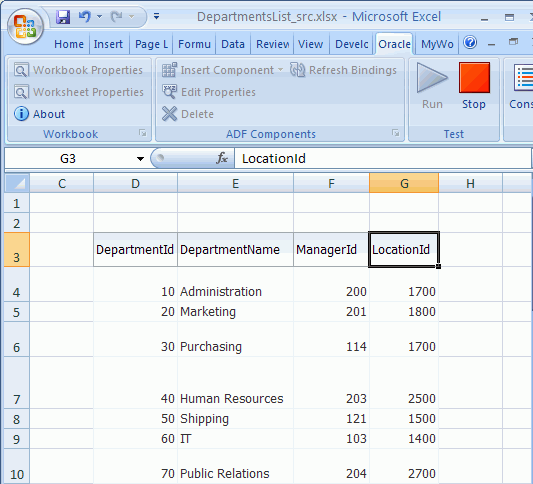Undo the last action in the quick access toolbar

(85, 16)
